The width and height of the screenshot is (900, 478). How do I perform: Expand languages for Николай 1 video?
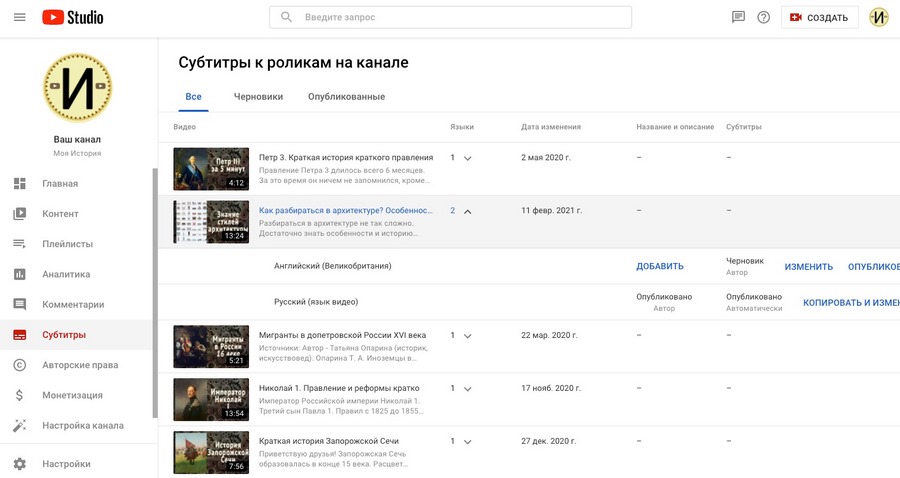coord(467,388)
